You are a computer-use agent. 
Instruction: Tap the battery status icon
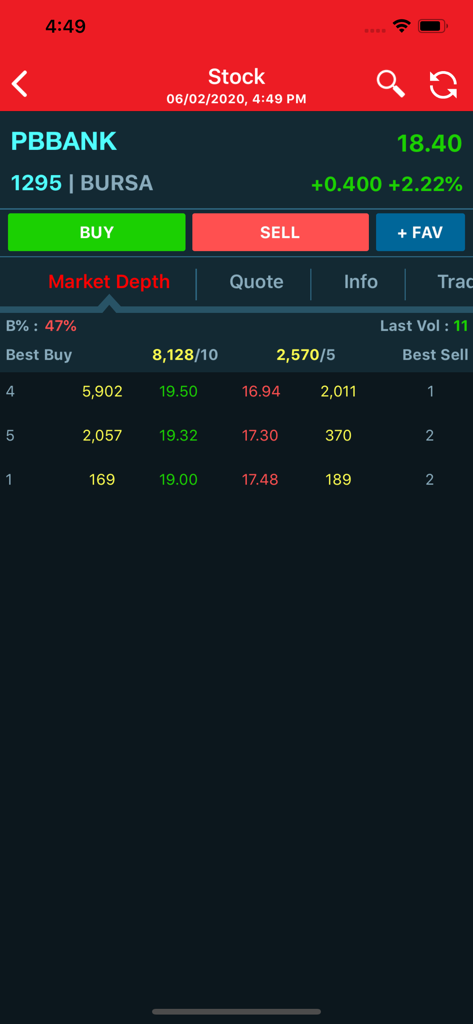pyautogui.click(x=432, y=27)
